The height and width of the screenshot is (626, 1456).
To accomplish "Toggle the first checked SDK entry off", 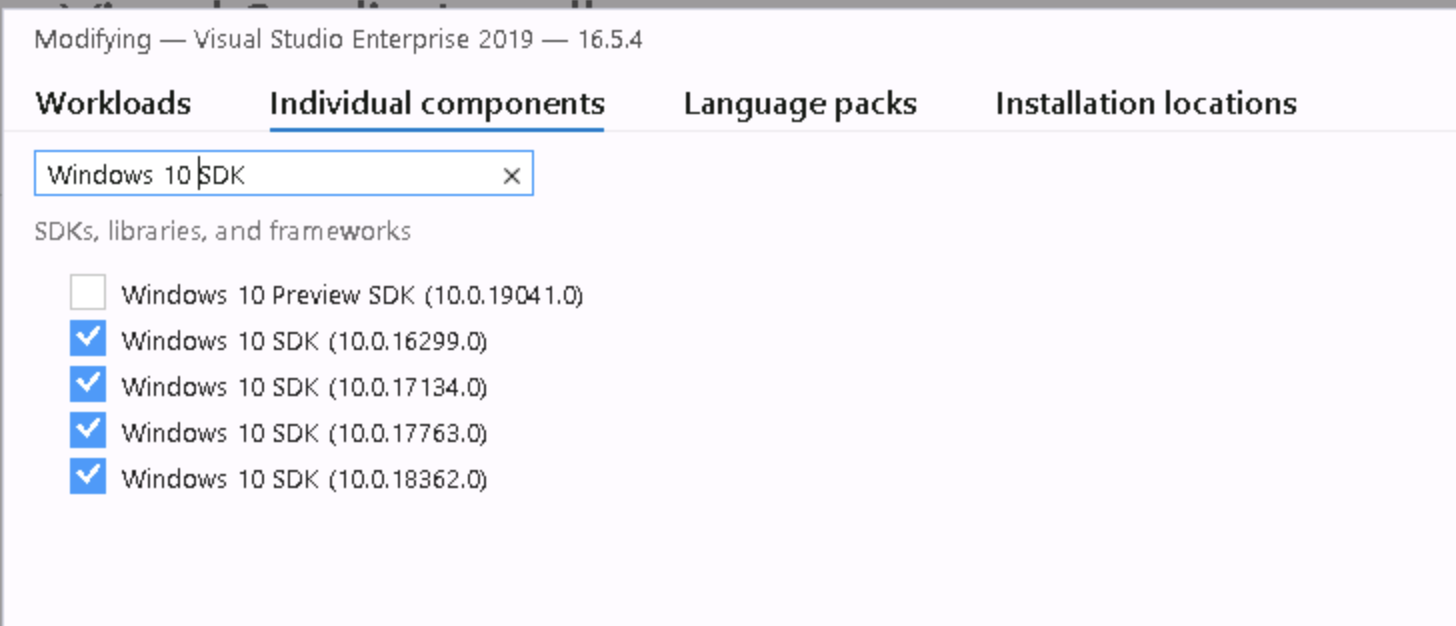I will pos(88,338).
